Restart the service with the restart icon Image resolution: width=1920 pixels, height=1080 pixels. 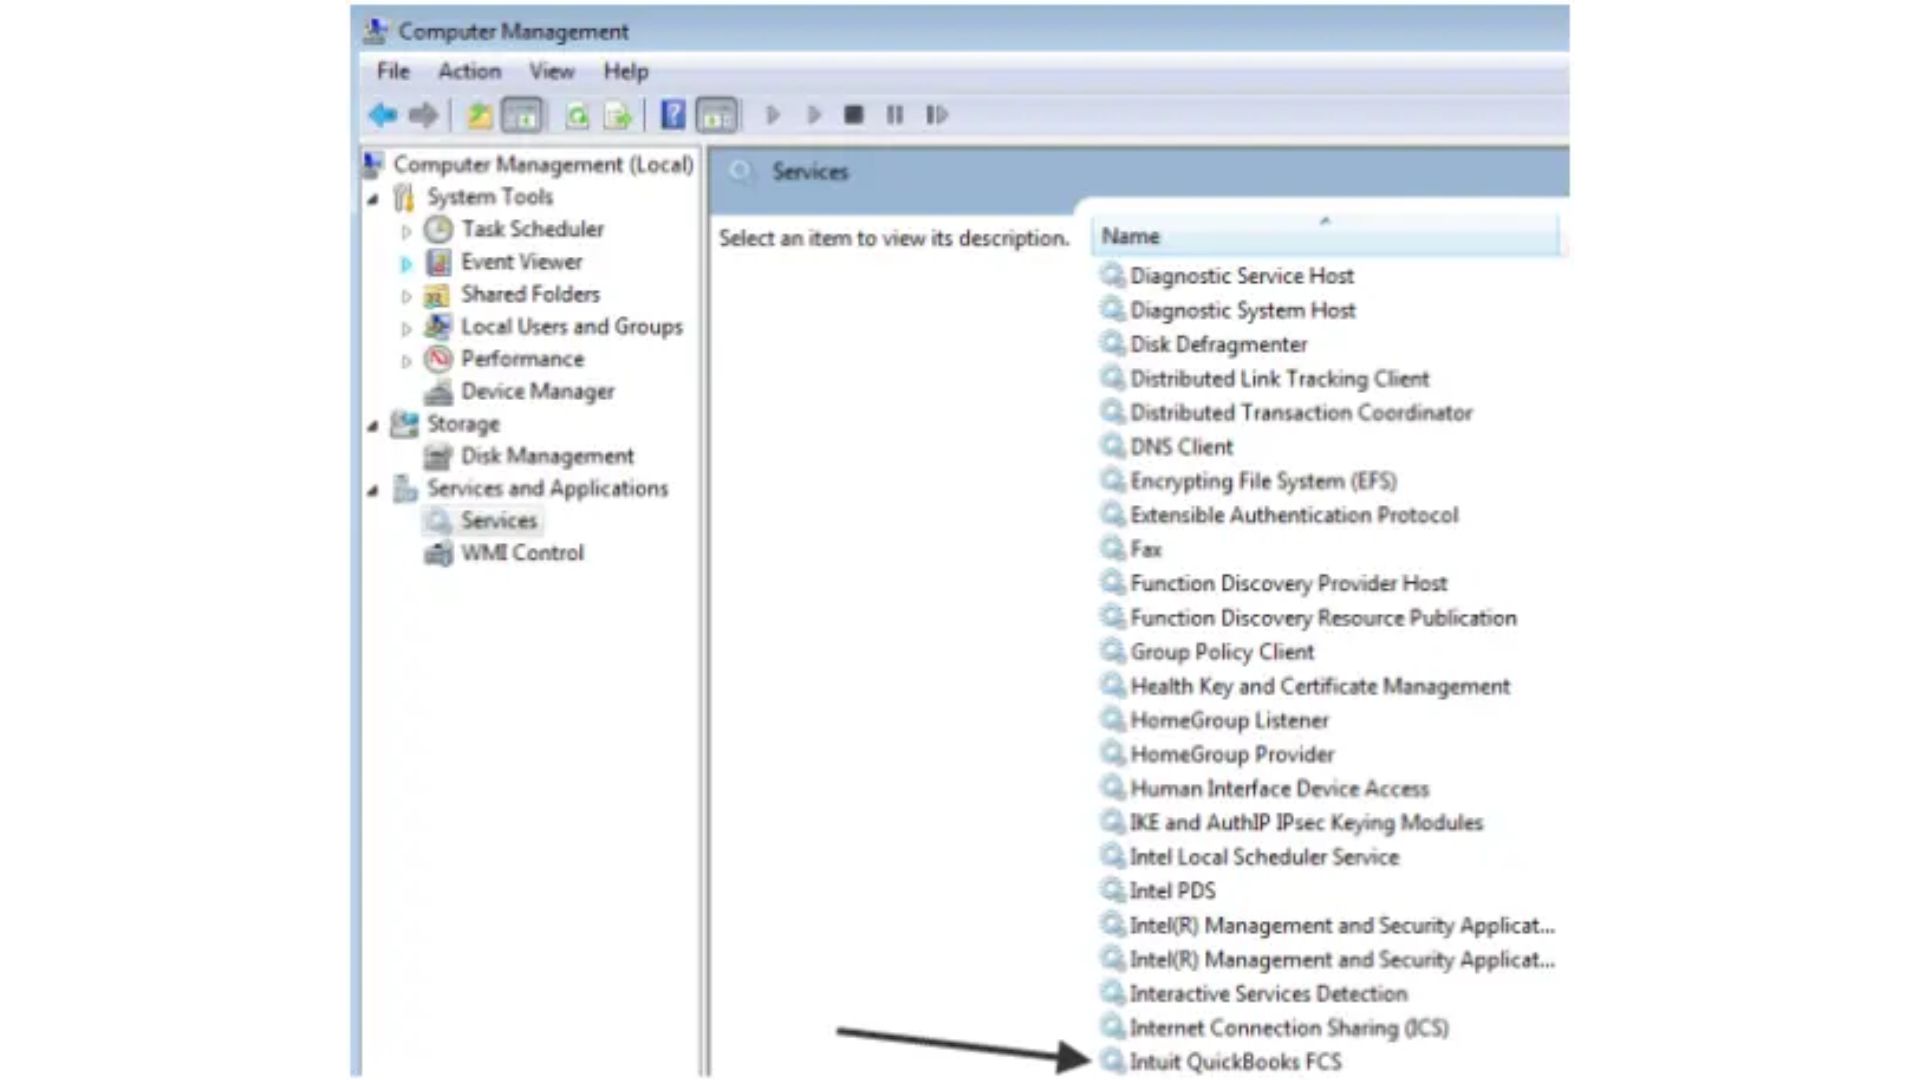pos(937,115)
